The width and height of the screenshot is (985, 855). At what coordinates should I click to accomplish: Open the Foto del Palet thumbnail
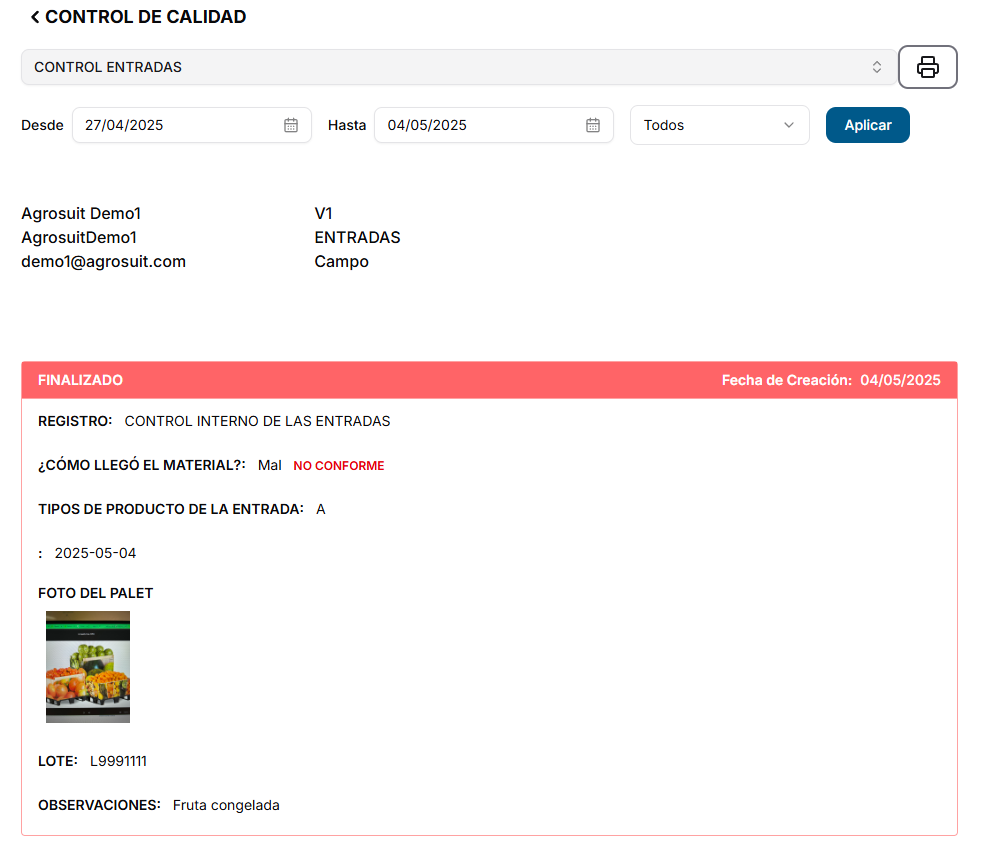(x=88, y=667)
